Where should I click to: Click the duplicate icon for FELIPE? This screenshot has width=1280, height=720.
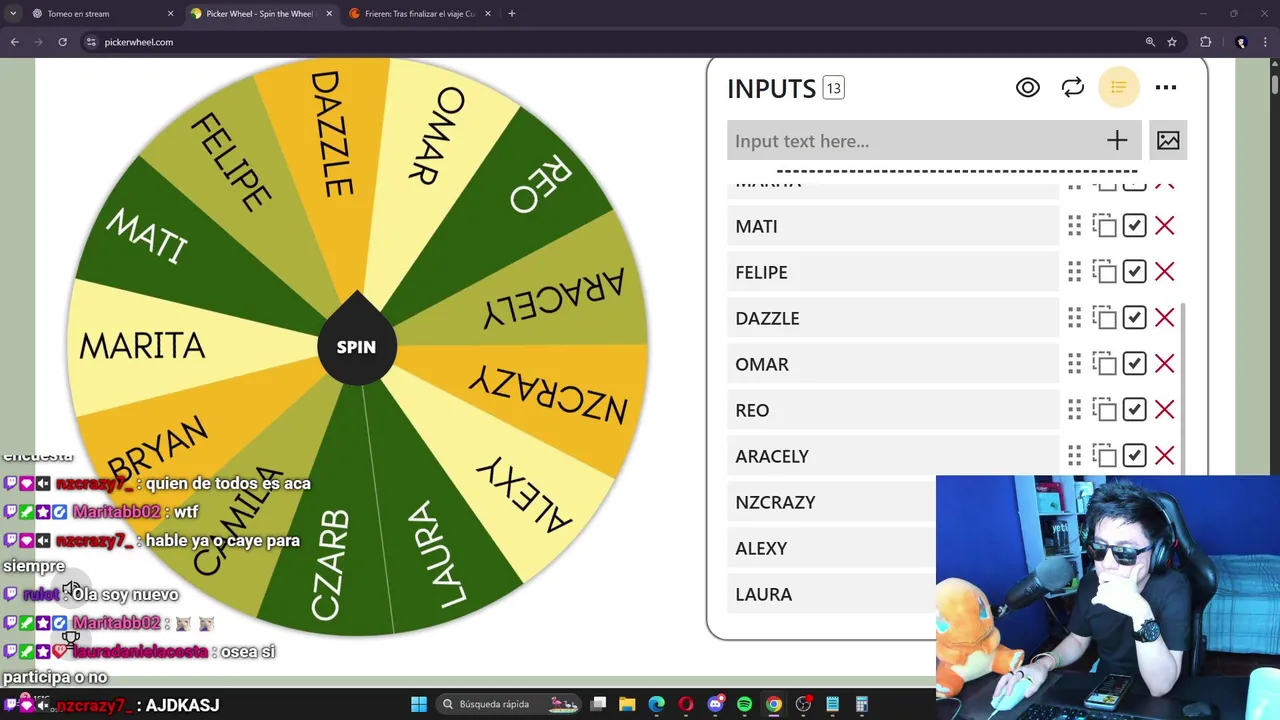pos(1104,272)
